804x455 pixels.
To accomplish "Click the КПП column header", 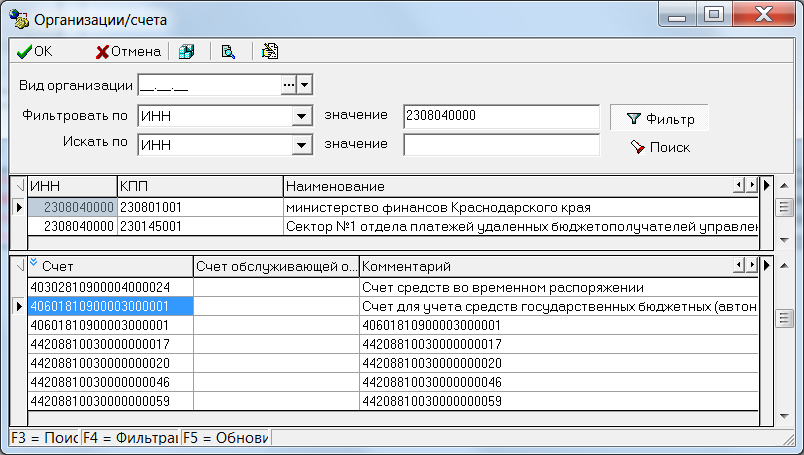I will pyautogui.click(x=200, y=187).
